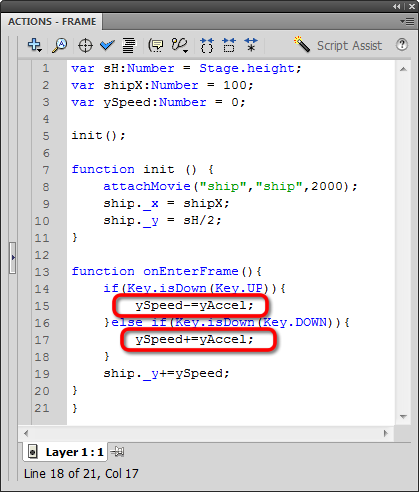Click the 'ySpeed+=yAccel;' code line
This screenshot has height=492, width=419.
[194, 339]
